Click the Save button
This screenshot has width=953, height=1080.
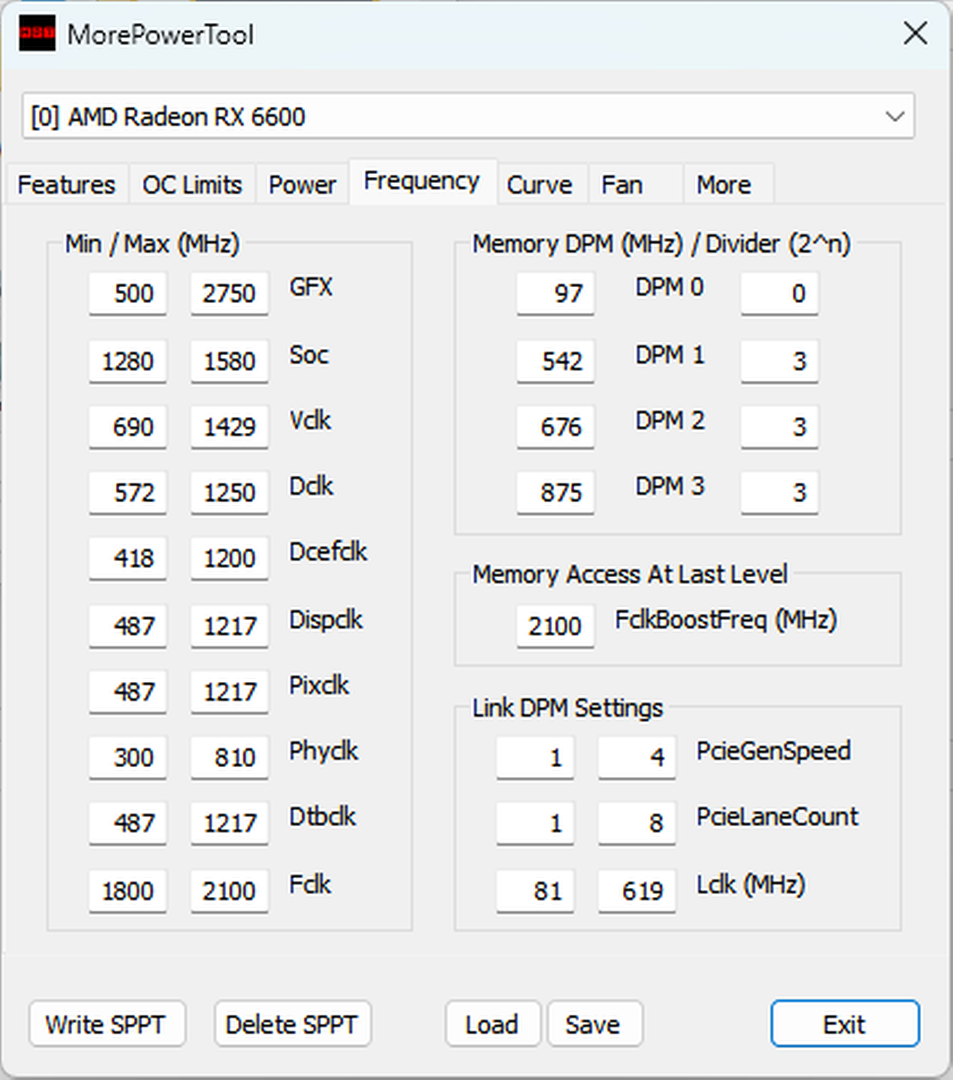pos(594,1024)
